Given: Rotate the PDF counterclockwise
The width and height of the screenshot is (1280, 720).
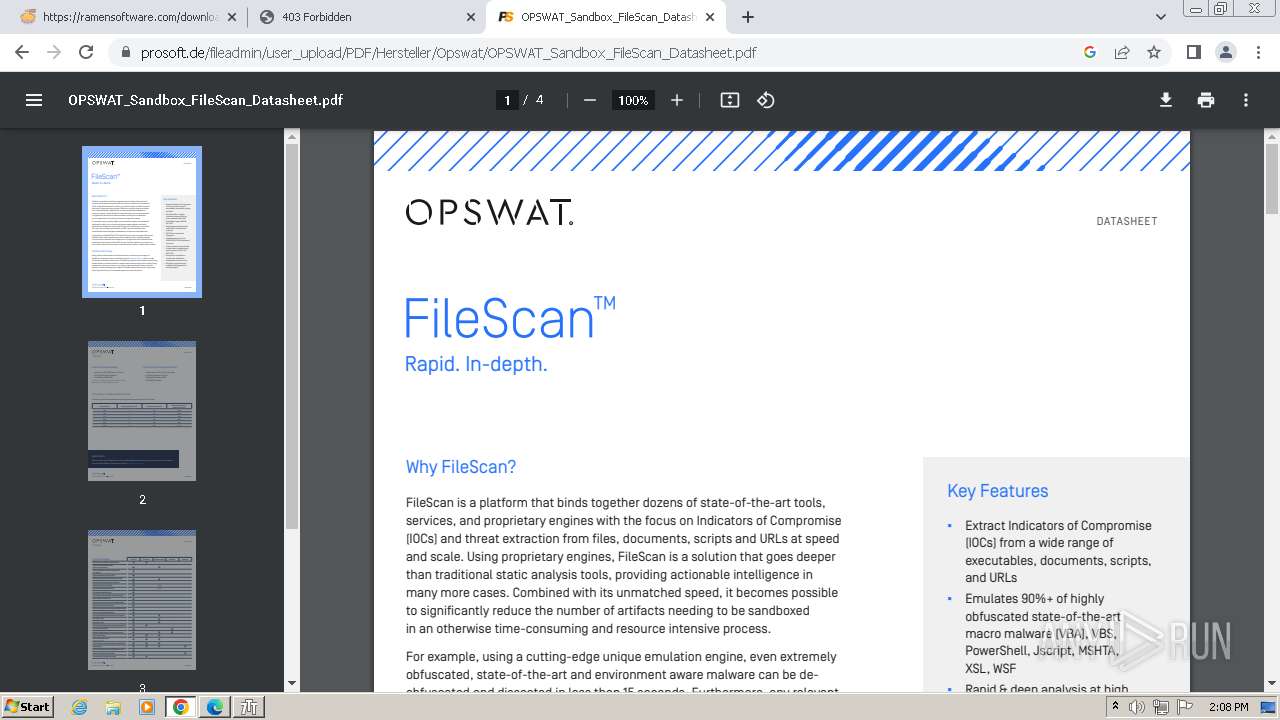Looking at the screenshot, I should [x=766, y=100].
